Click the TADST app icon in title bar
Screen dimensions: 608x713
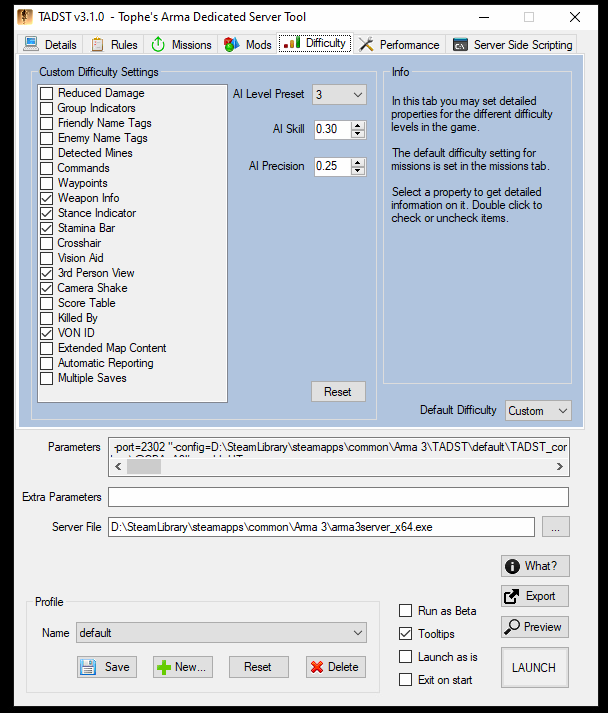click(25, 17)
